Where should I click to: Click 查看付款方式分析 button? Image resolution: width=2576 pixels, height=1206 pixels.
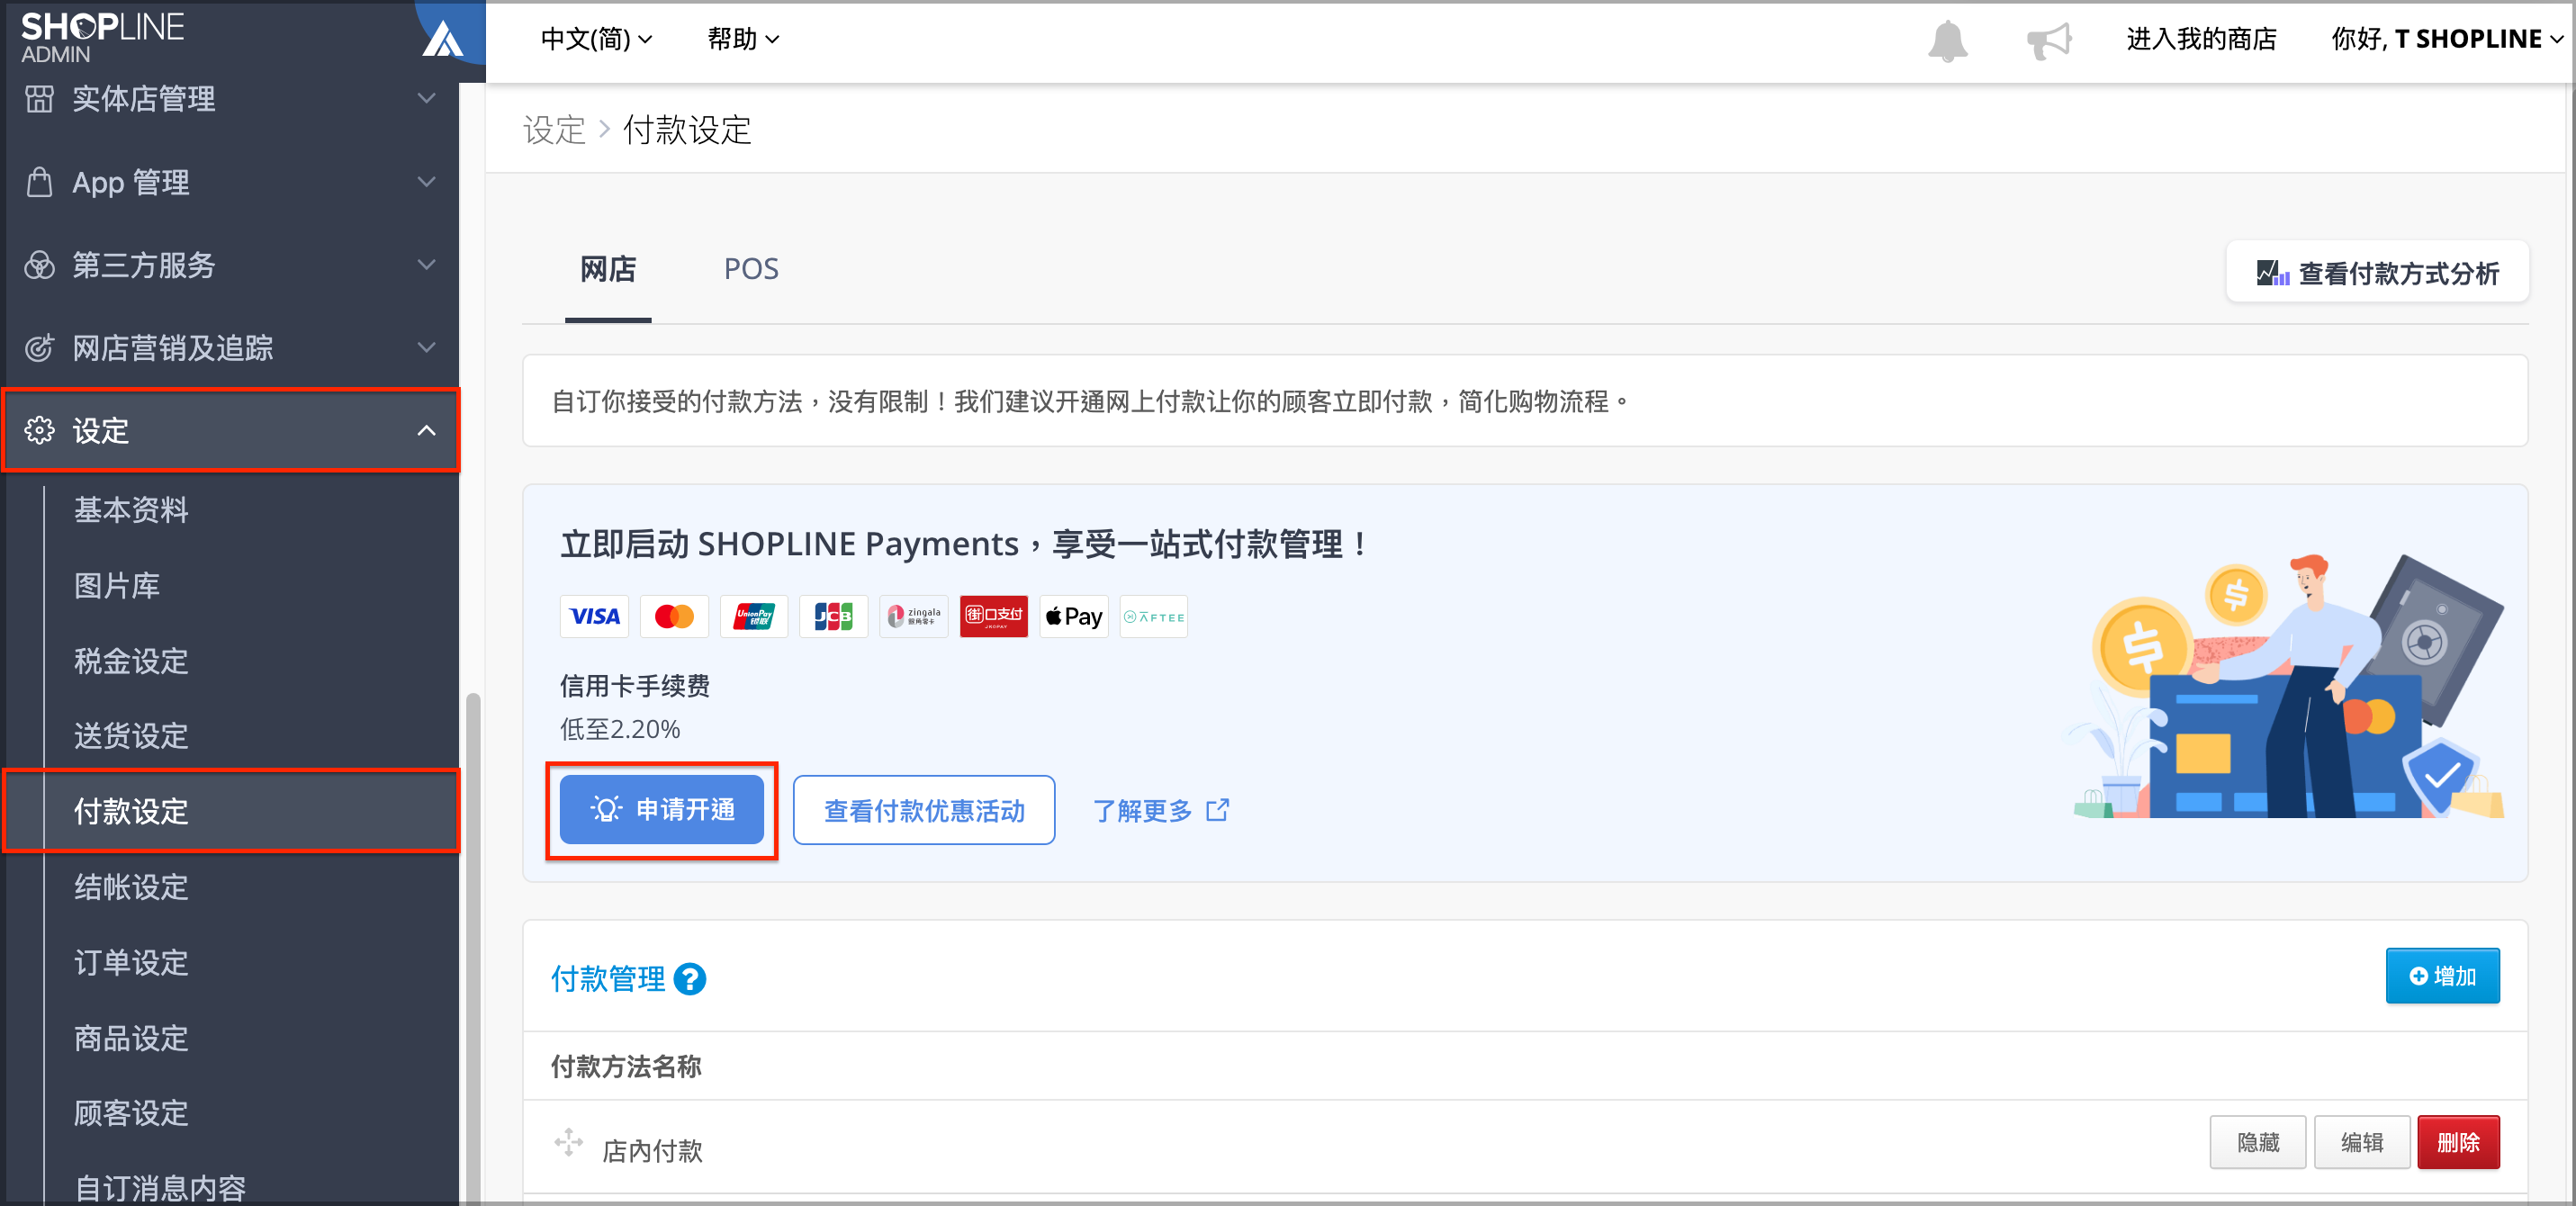pos(2377,272)
